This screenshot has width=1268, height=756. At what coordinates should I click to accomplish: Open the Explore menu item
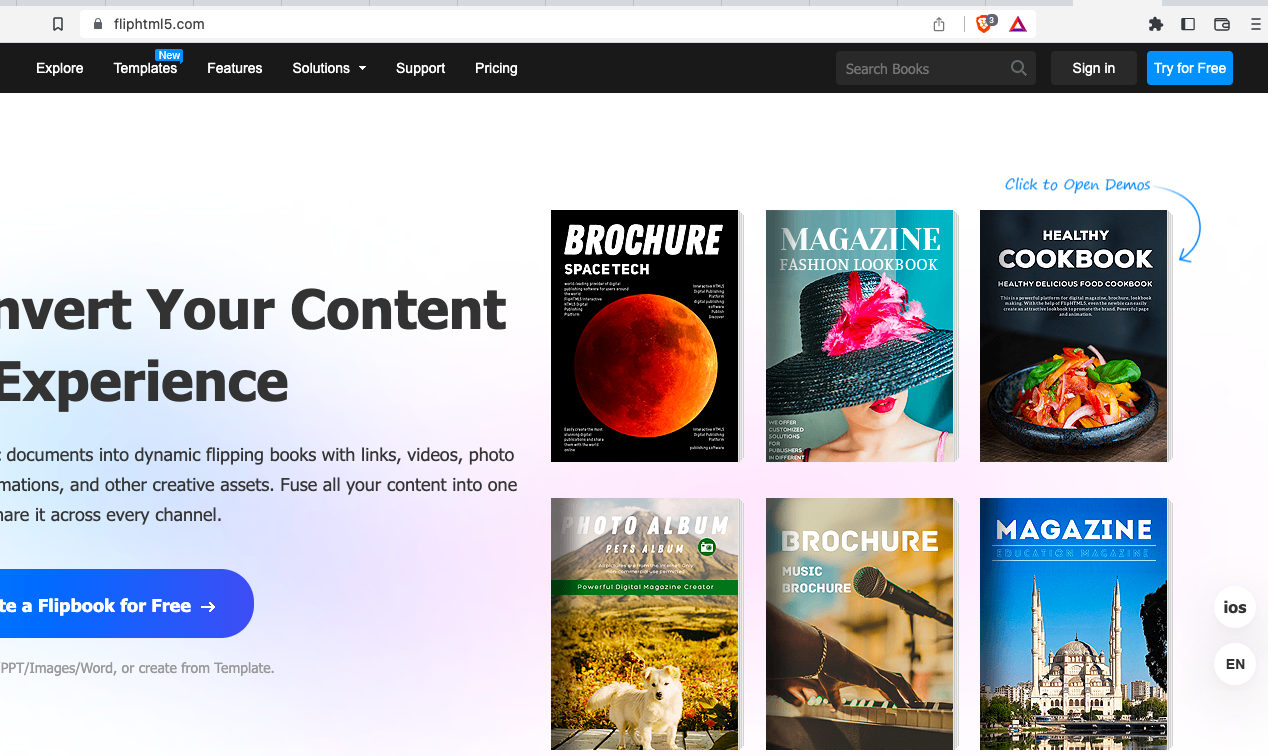pos(60,68)
